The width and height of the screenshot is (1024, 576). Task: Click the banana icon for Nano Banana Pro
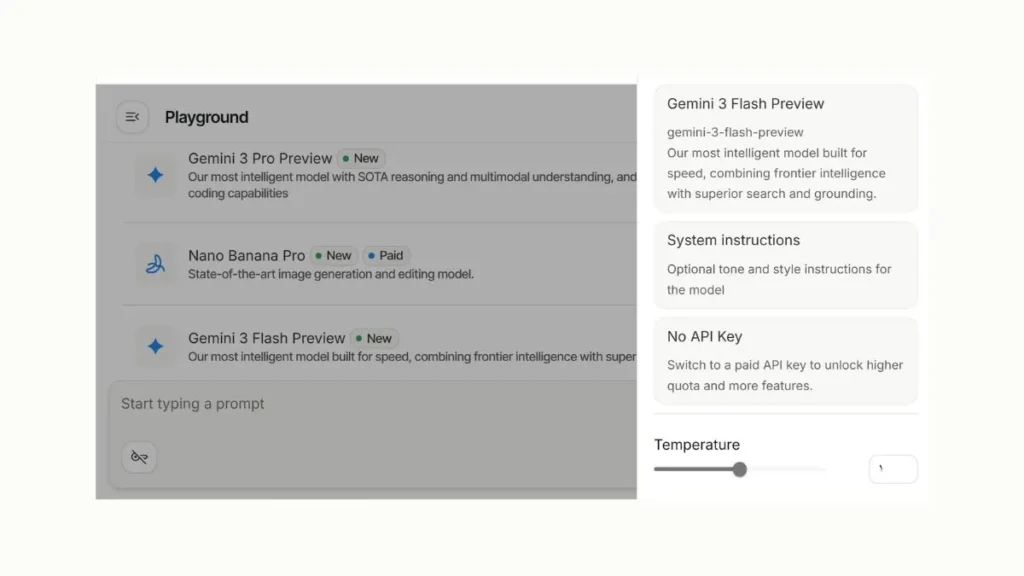(x=154, y=264)
